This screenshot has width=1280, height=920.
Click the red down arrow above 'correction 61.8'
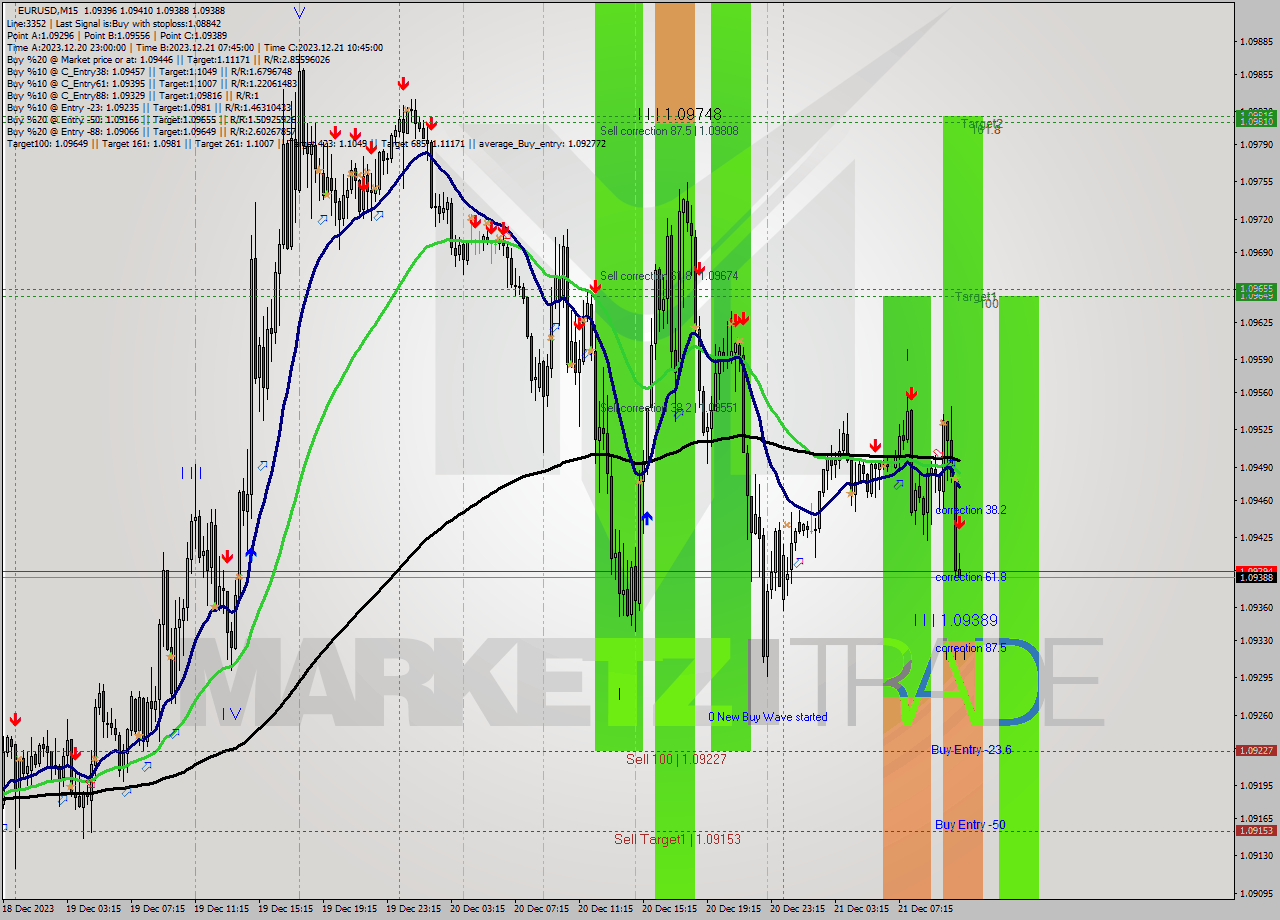(x=958, y=522)
